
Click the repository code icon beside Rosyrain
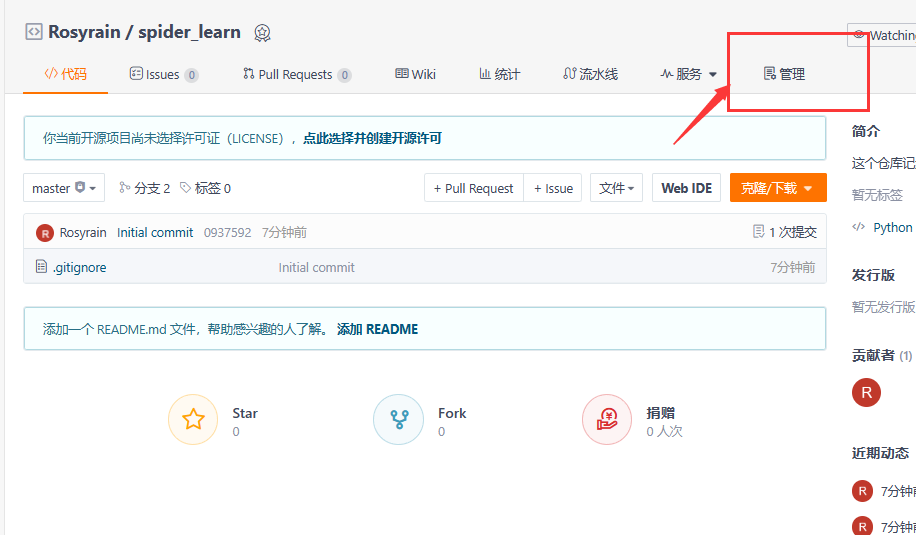[x=34, y=32]
